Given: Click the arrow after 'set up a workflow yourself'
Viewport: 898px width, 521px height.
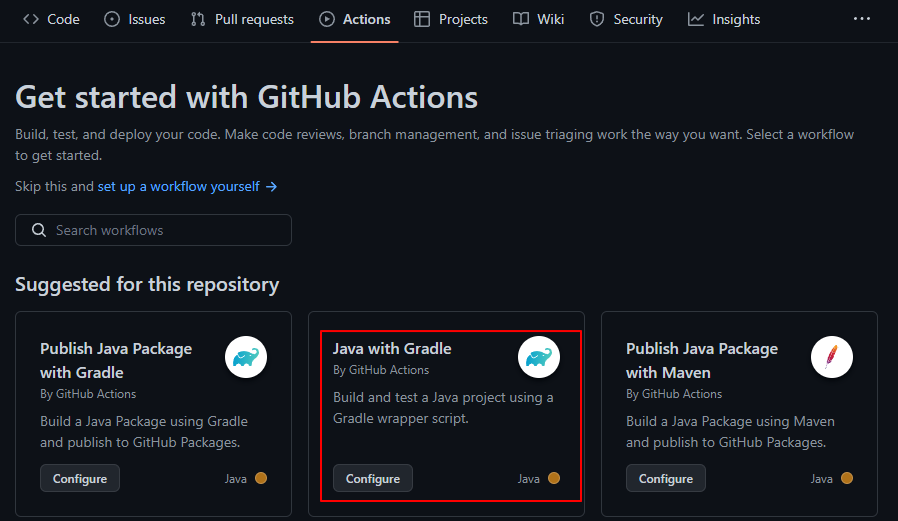Looking at the screenshot, I should pyautogui.click(x=271, y=187).
